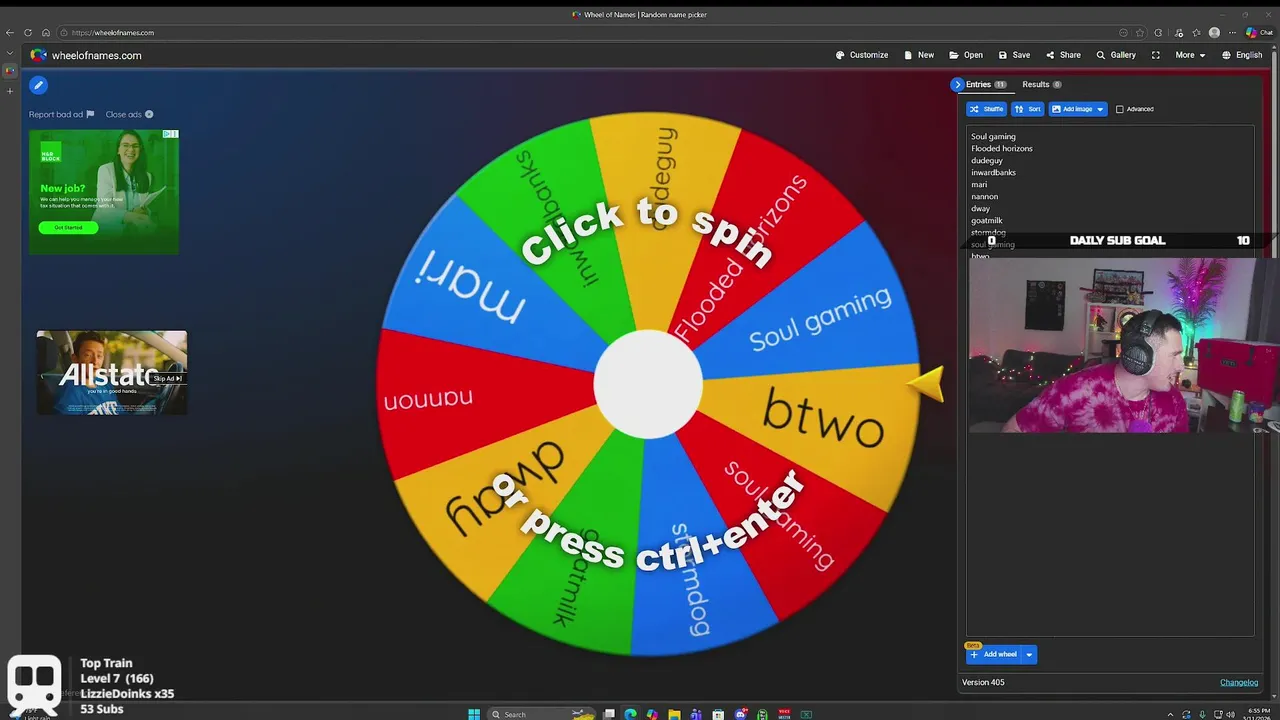Add a new browser tab

[x=10, y=91]
